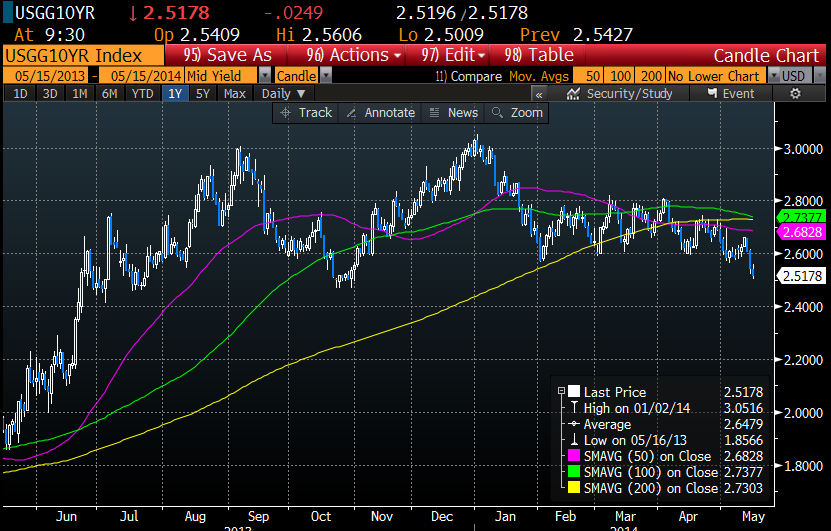Open the Daily periodicity dropdown
Screen dimensions: 831x531
click(284, 94)
